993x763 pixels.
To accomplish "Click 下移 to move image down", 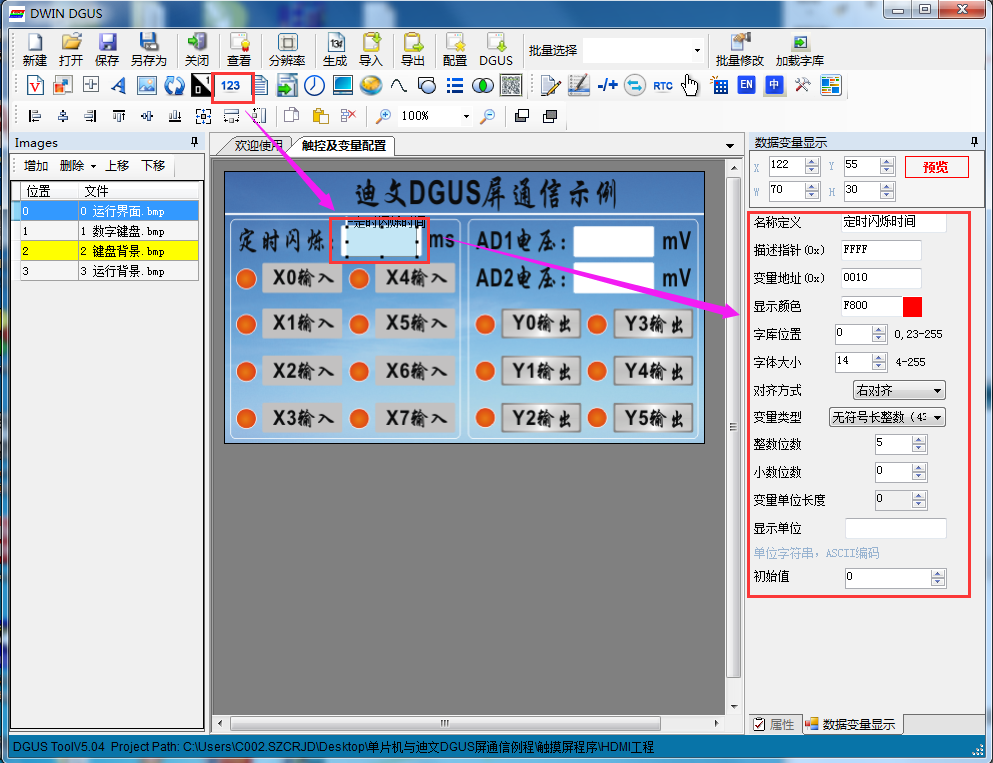I will pos(153,166).
